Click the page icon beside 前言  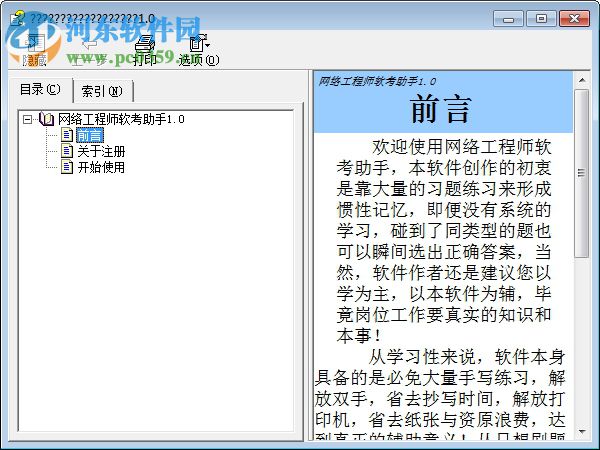67,135
